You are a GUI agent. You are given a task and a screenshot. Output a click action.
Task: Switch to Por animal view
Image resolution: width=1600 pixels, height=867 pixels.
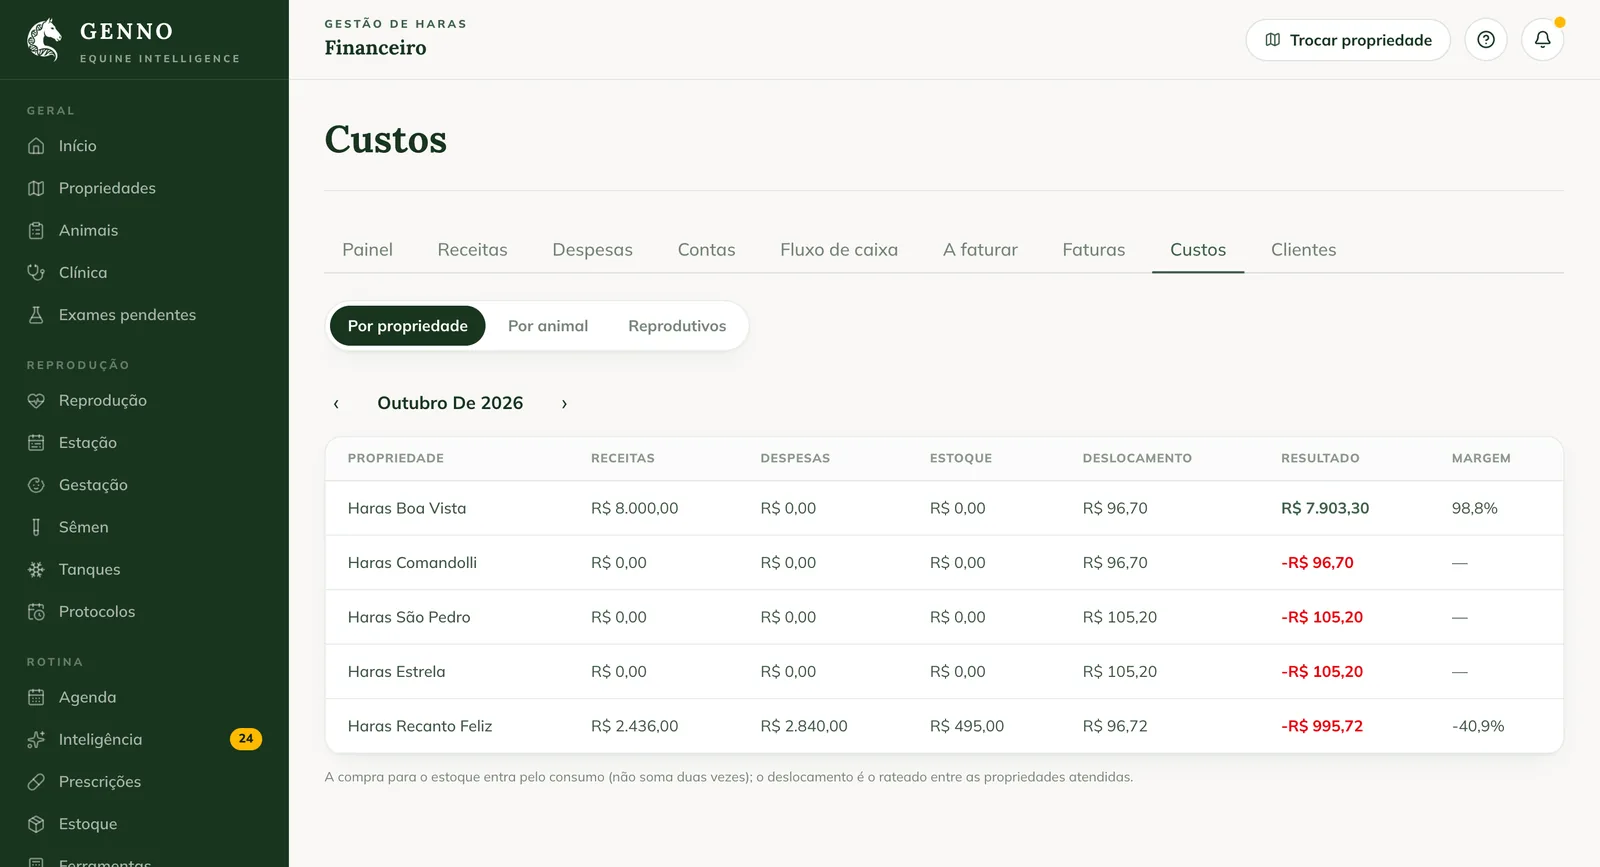(548, 326)
